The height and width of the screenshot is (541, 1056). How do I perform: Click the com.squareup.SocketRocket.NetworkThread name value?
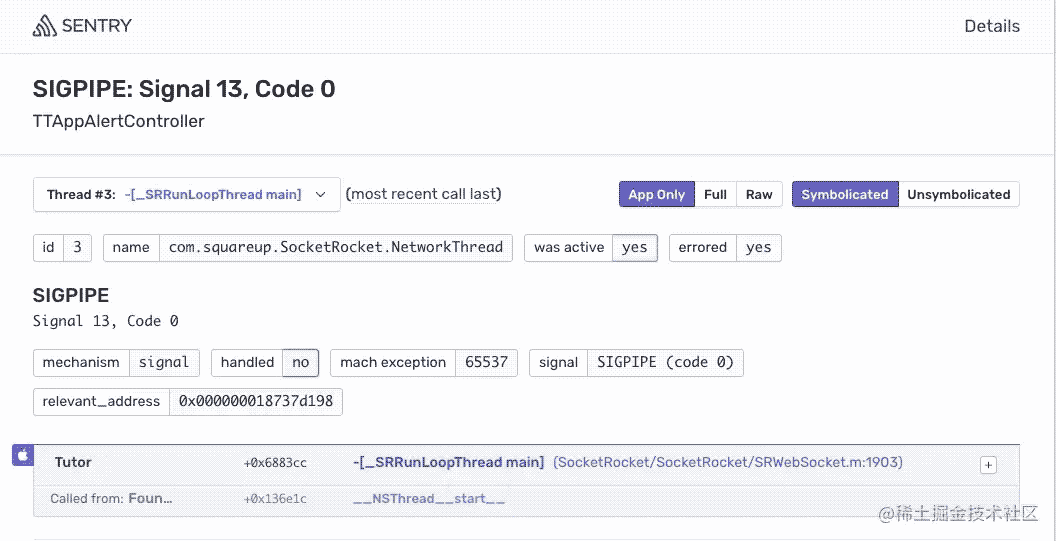[x=335, y=248]
